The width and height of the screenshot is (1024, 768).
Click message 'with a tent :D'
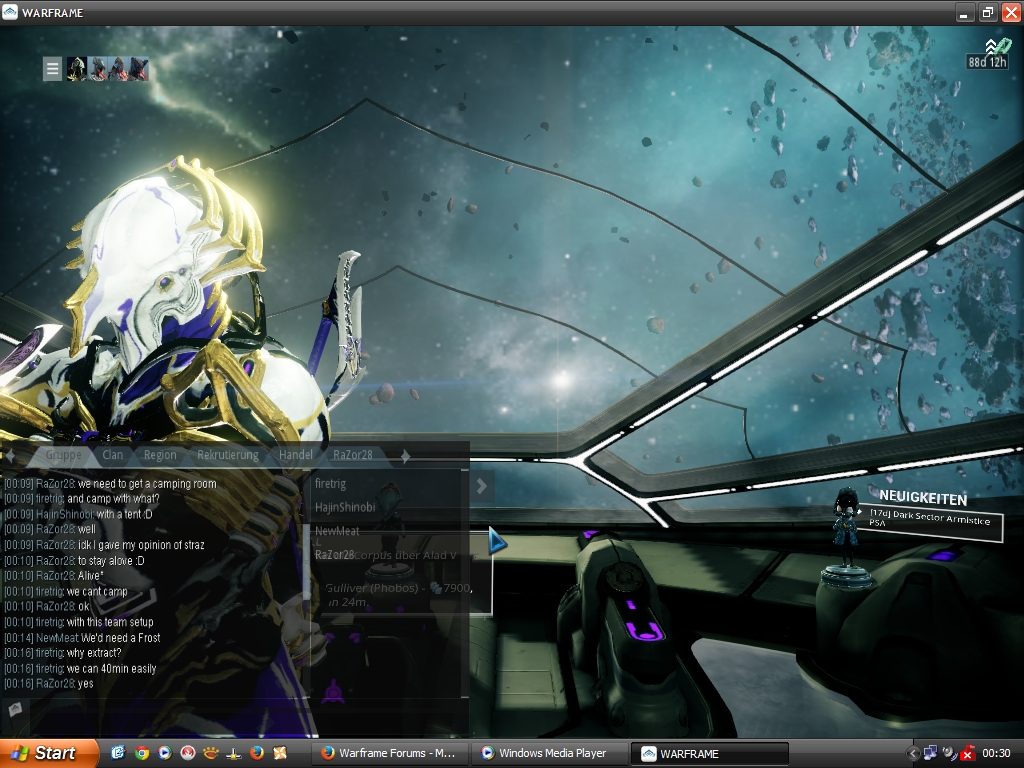pos(124,514)
